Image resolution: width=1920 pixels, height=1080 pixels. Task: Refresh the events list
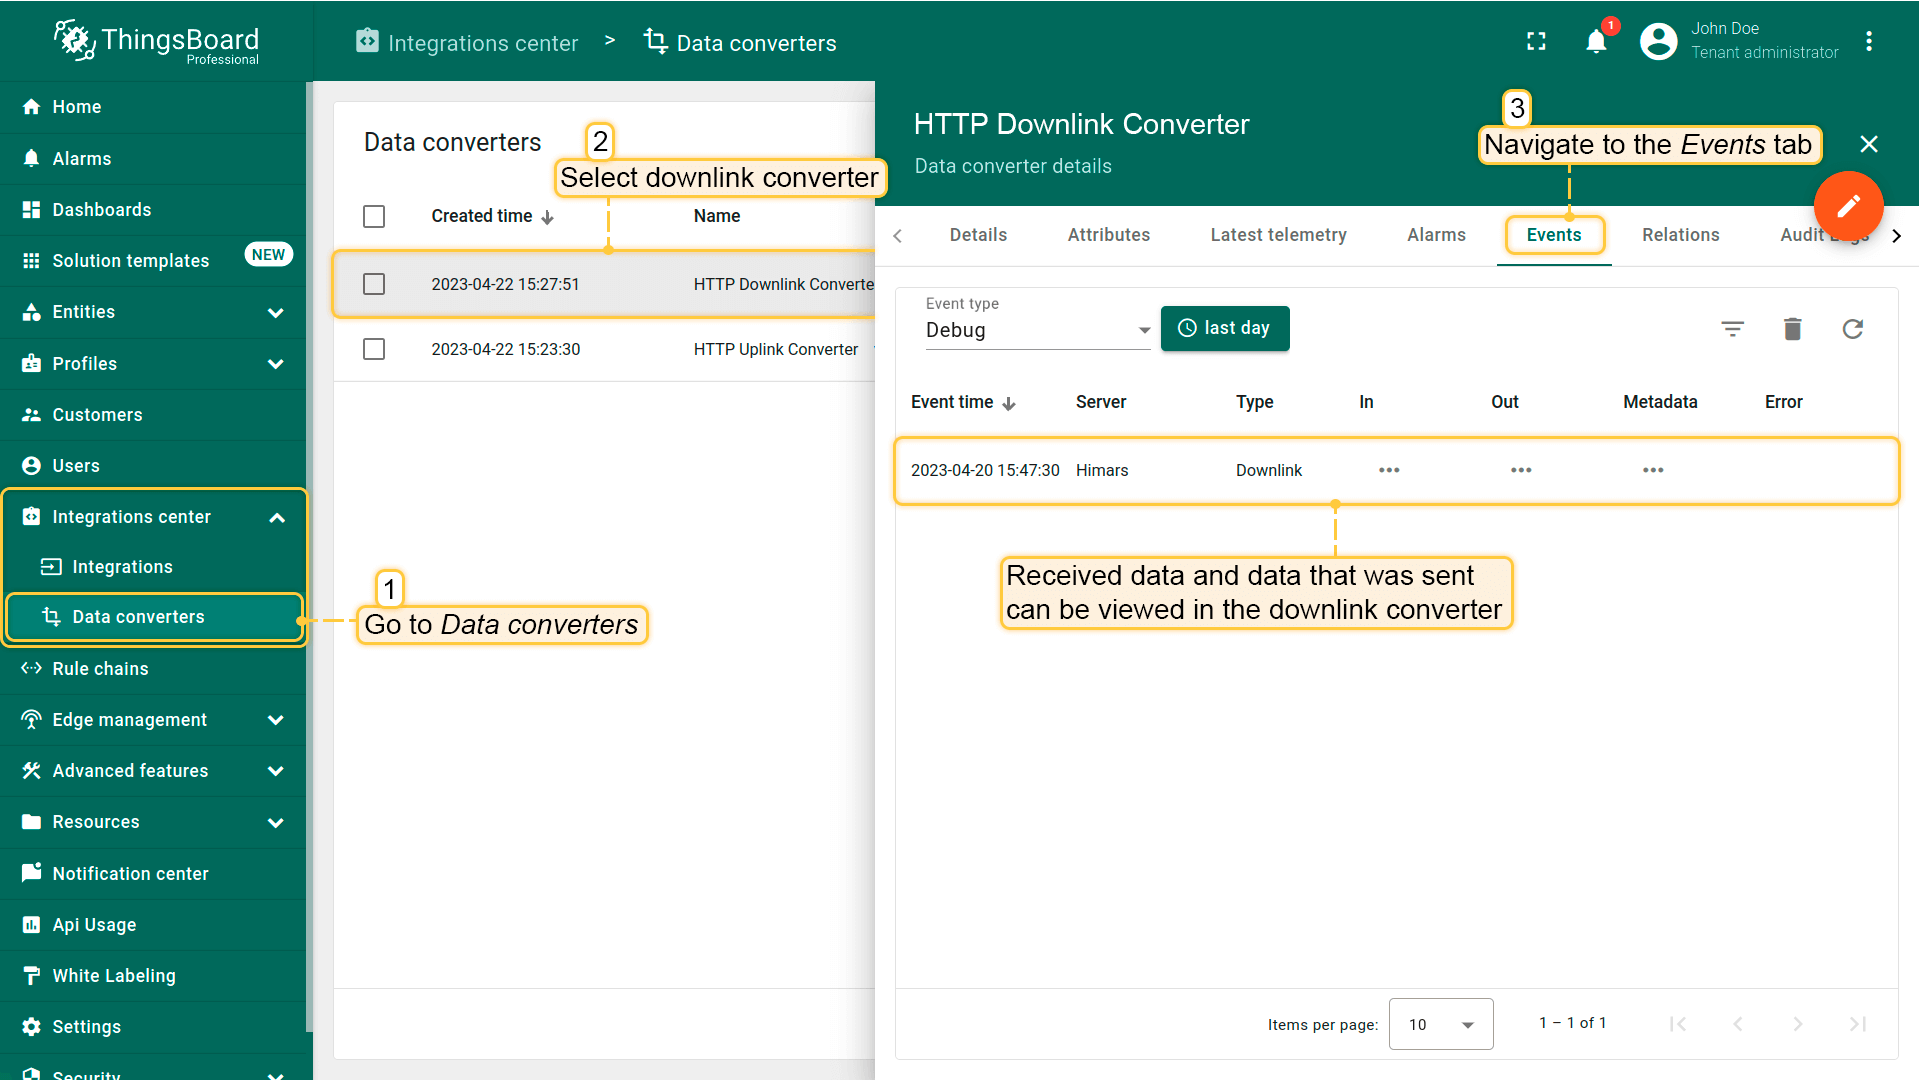click(x=1852, y=329)
